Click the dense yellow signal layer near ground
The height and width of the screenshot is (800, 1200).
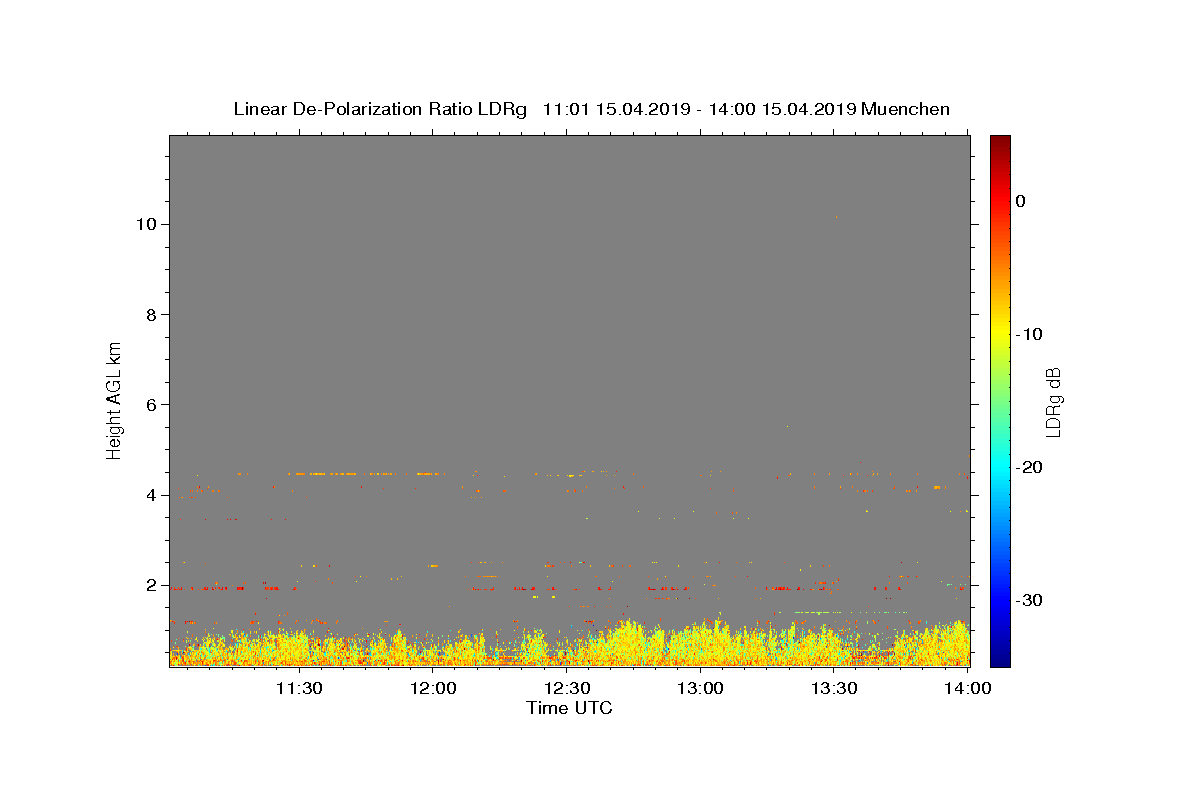click(569, 645)
